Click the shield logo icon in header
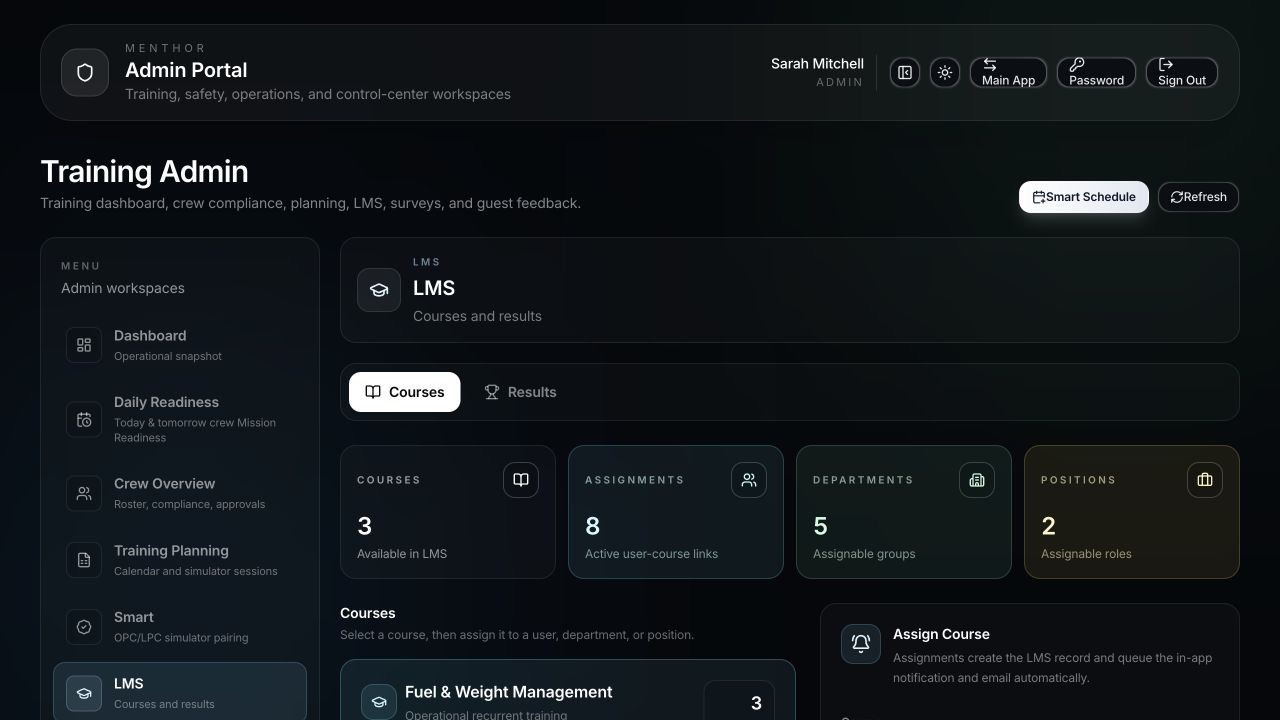Viewport: 1280px width, 720px height. point(85,73)
